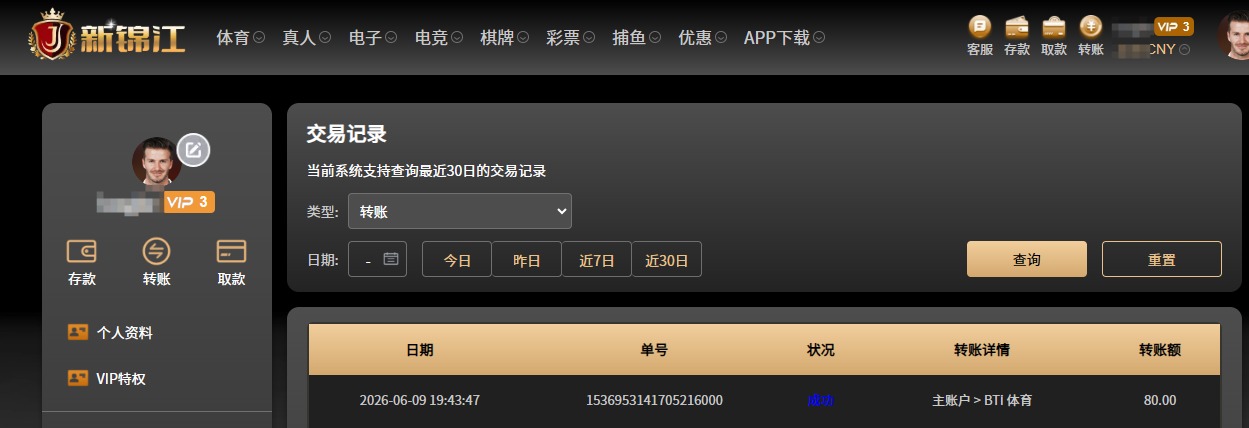Viewport: 1249px width, 428px height.
Task: Open 存款 deposit in sidebar
Action: [x=82, y=263]
